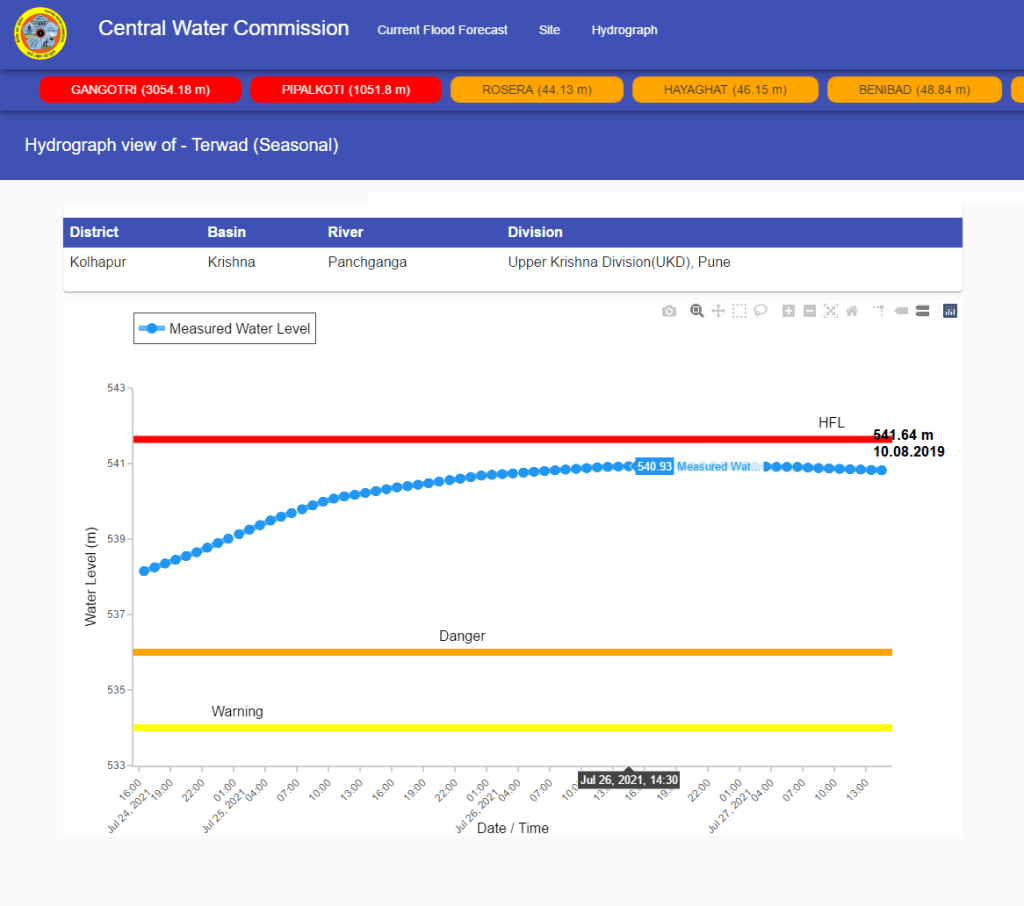Choose the Box Select tool

pyautogui.click(x=739, y=311)
